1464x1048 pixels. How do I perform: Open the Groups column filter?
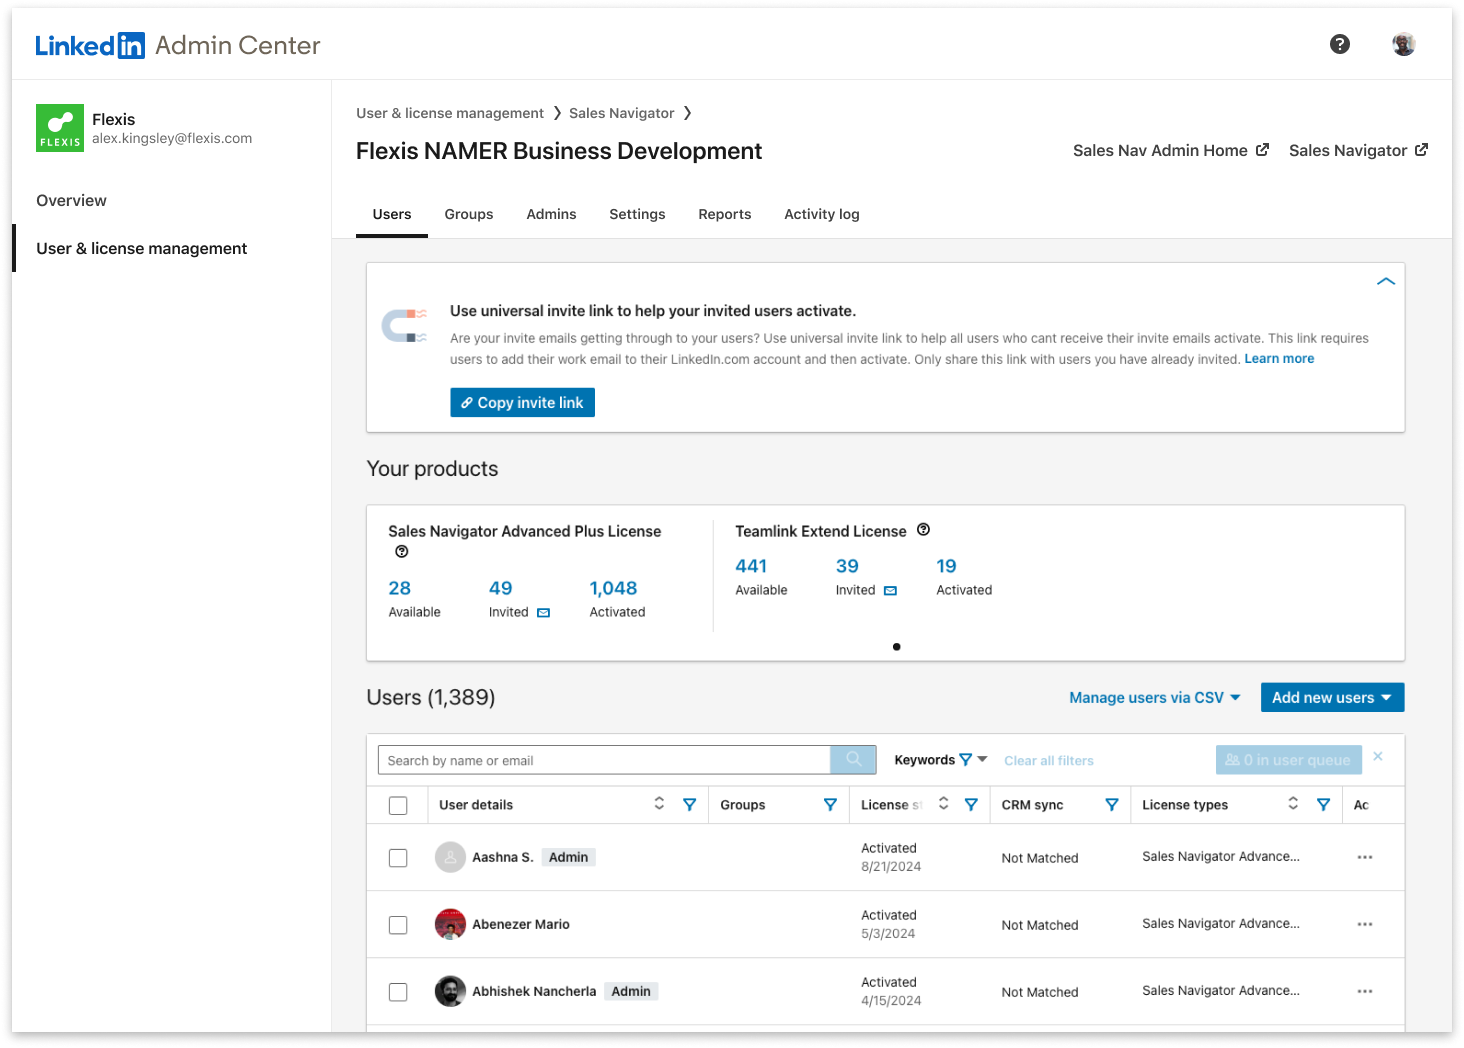(830, 805)
